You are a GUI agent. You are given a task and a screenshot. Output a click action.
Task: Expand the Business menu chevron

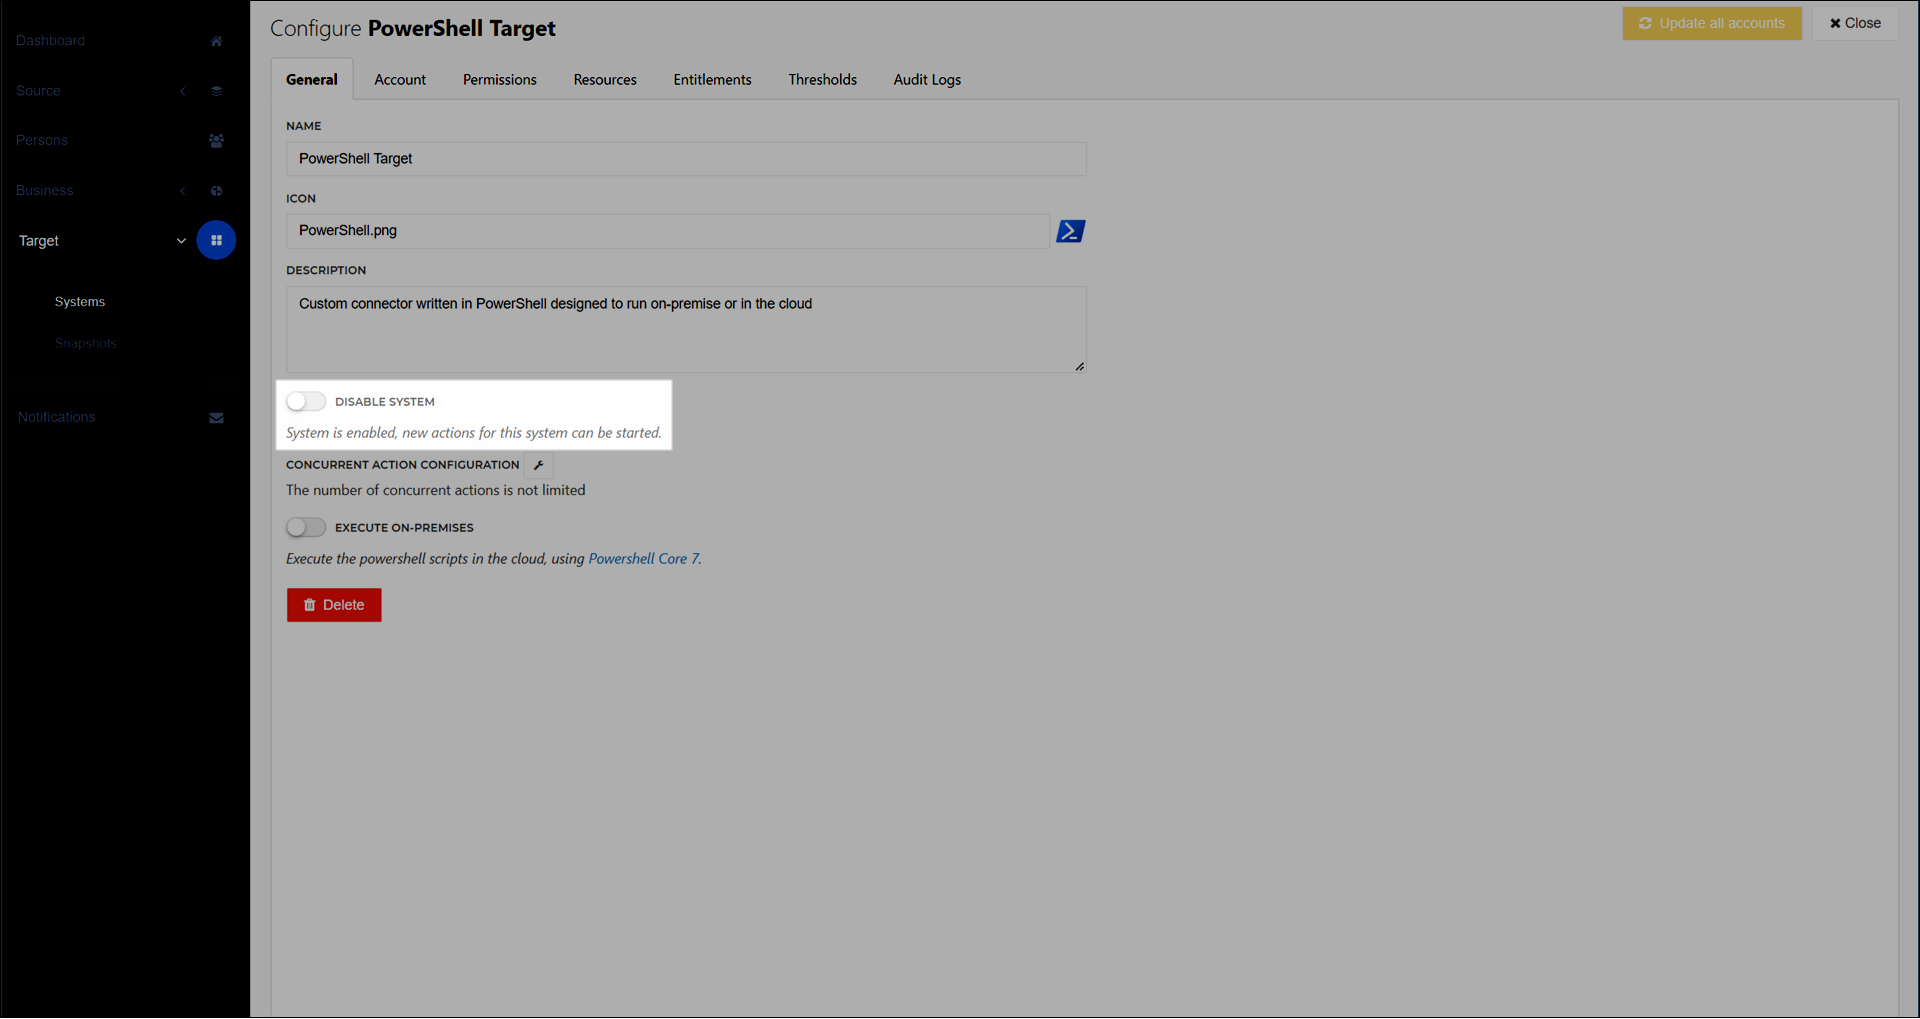(183, 191)
